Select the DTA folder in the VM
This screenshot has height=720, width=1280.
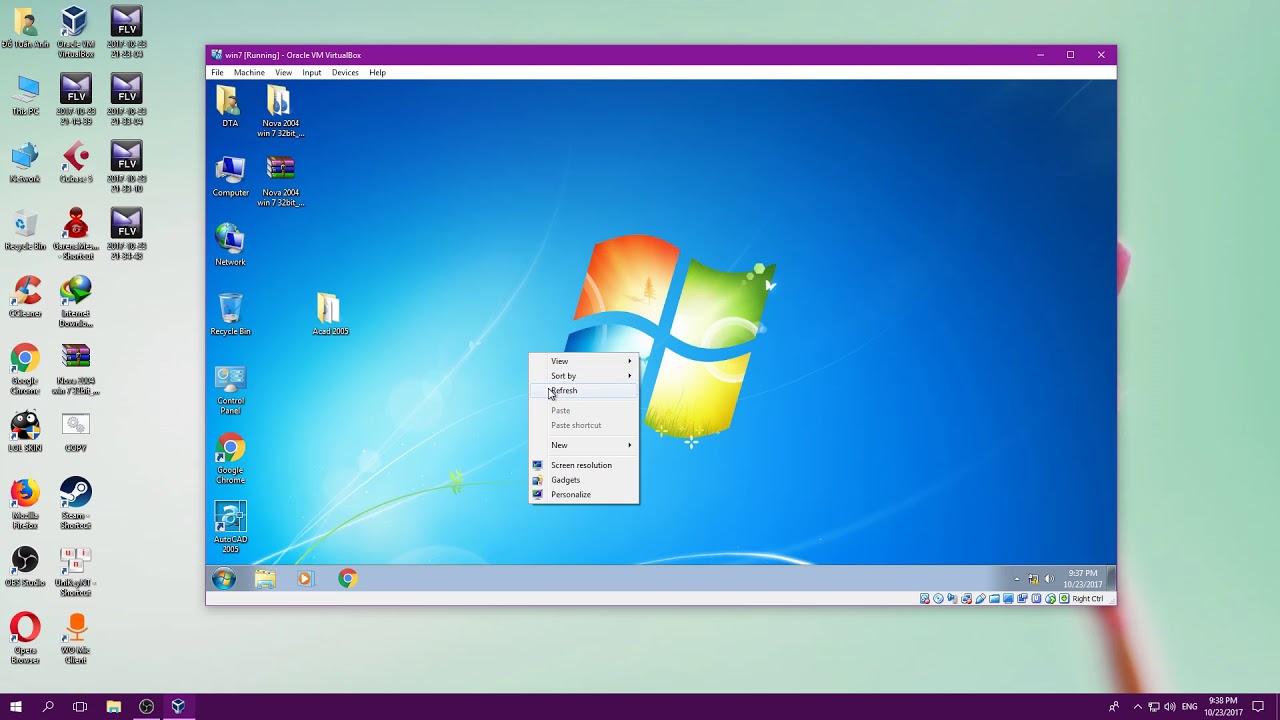pos(230,107)
